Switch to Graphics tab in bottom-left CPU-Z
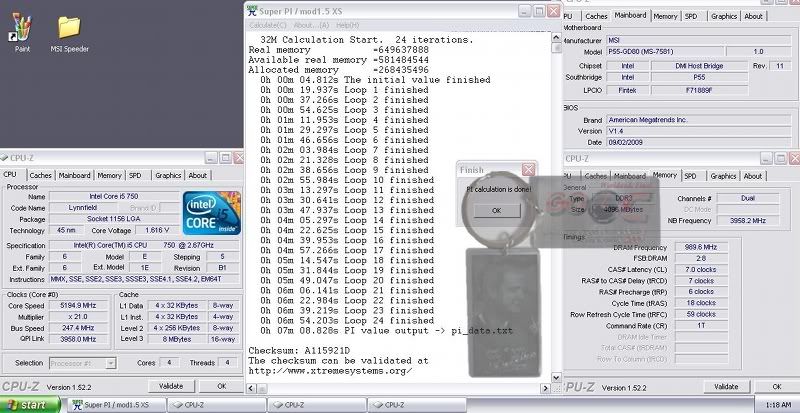The height and width of the screenshot is (413, 800). coord(168,175)
